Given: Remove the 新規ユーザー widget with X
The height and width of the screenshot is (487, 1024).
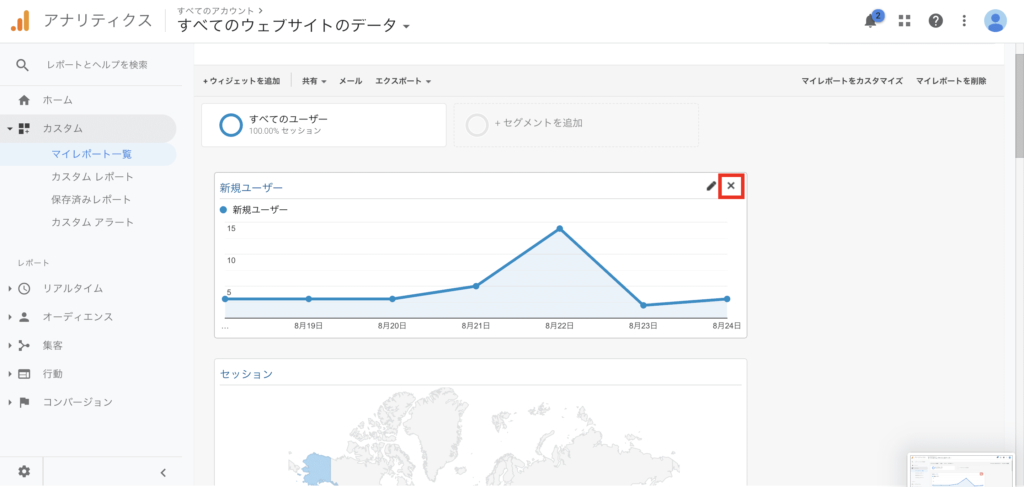Looking at the screenshot, I should [x=731, y=186].
